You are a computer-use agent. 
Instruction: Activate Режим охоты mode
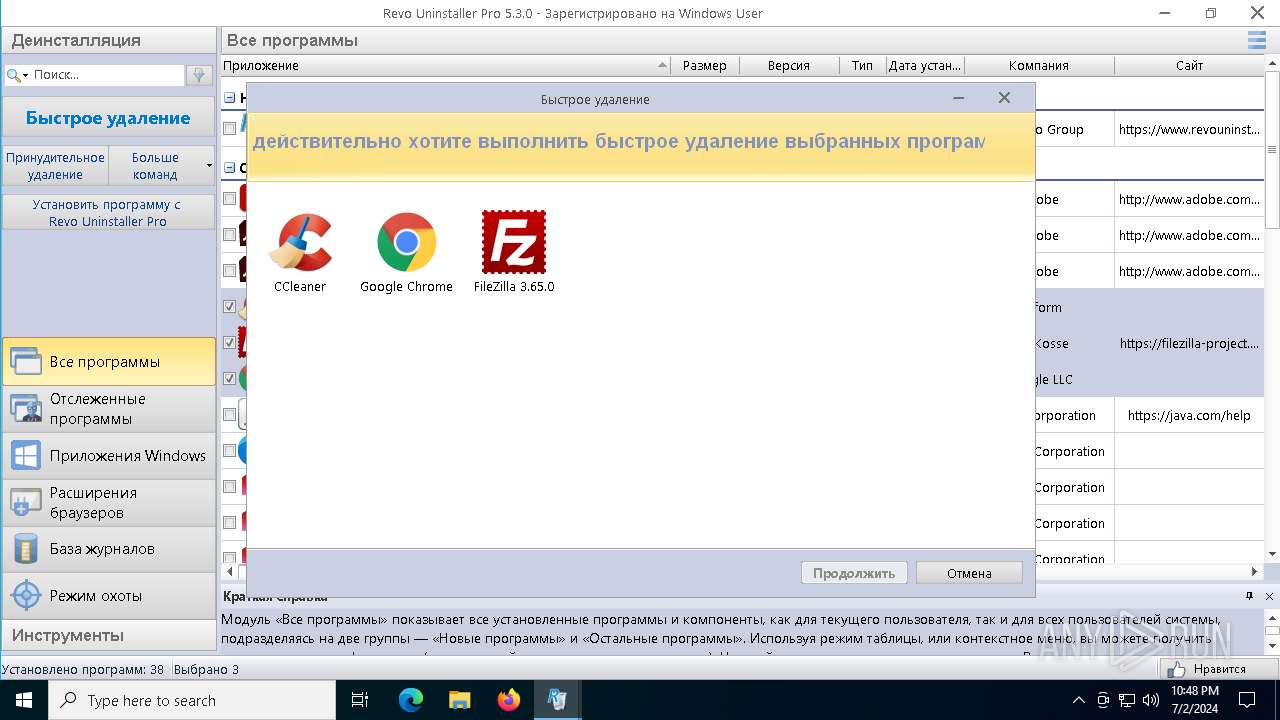(x=109, y=596)
